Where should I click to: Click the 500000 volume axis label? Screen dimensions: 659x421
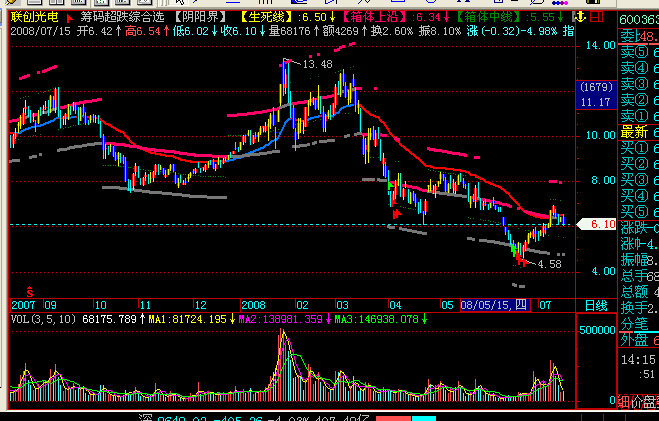tap(597, 330)
